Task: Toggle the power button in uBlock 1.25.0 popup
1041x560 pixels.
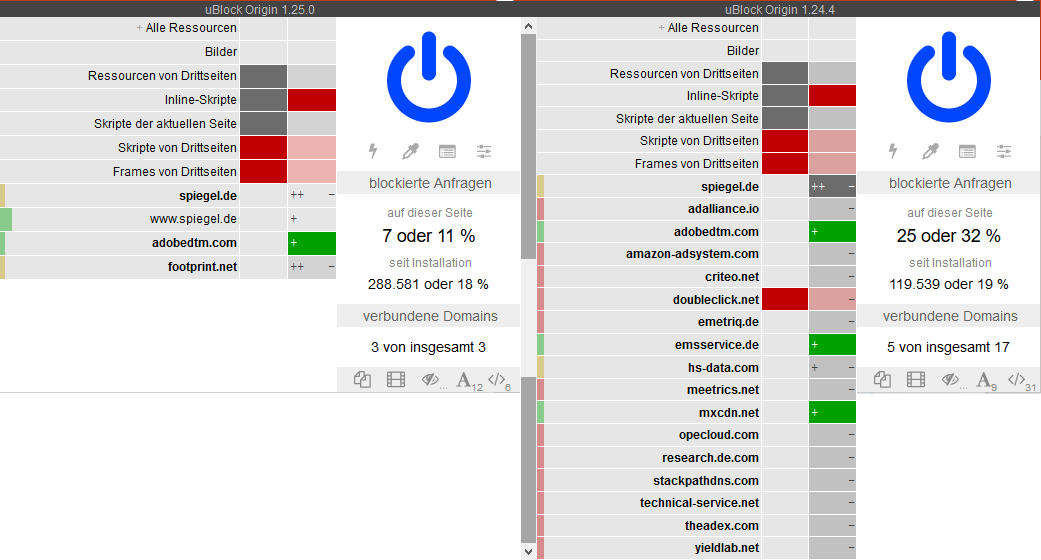Action: point(429,77)
